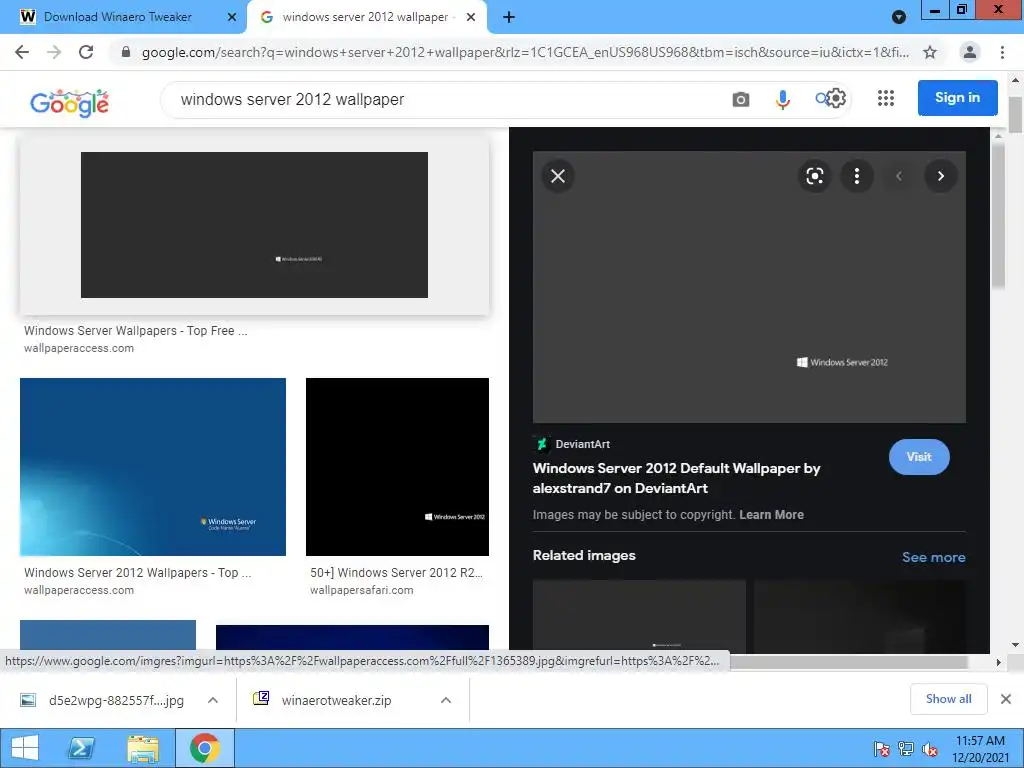Click the large preview wallpaper image

[749, 287]
